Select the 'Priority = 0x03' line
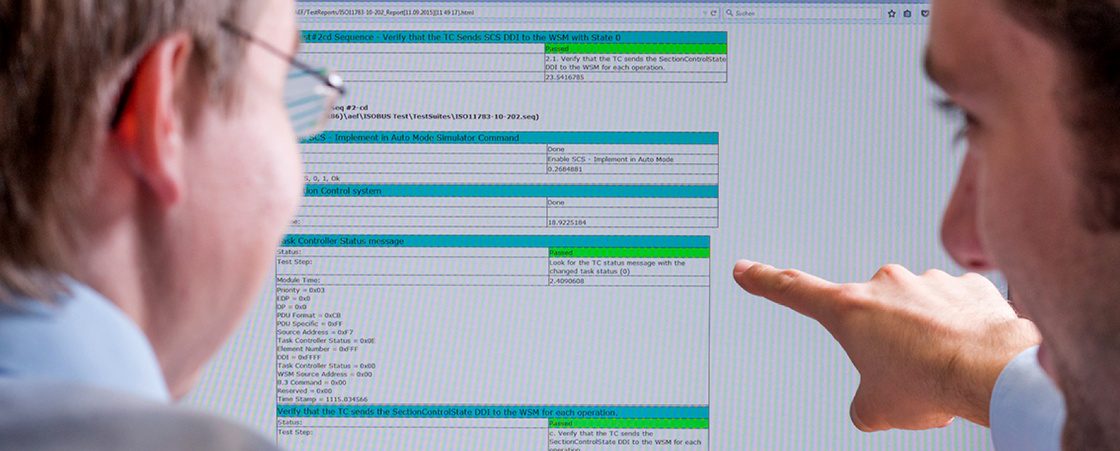1120x451 pixels. (301, 291)
